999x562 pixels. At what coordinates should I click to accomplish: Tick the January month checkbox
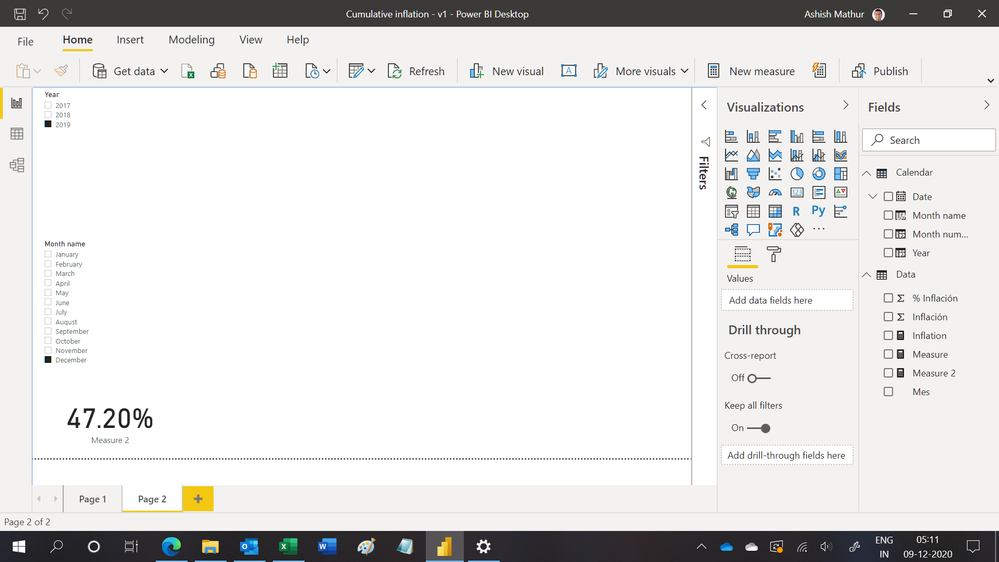click(x=48, y=254)
